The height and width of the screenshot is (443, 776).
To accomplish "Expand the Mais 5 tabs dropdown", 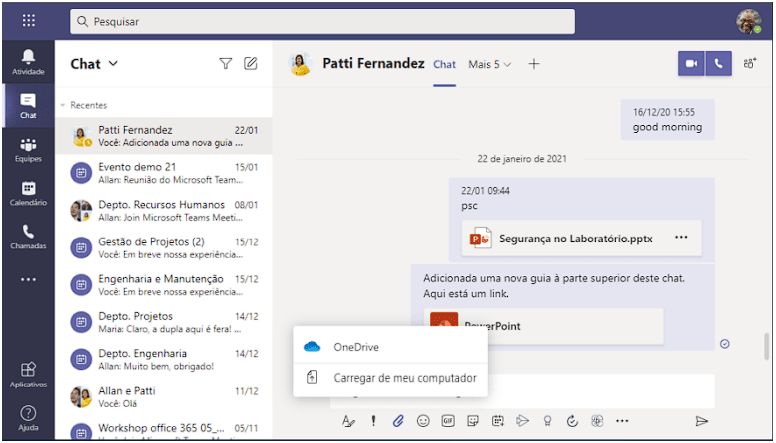I will coord(489,64).
